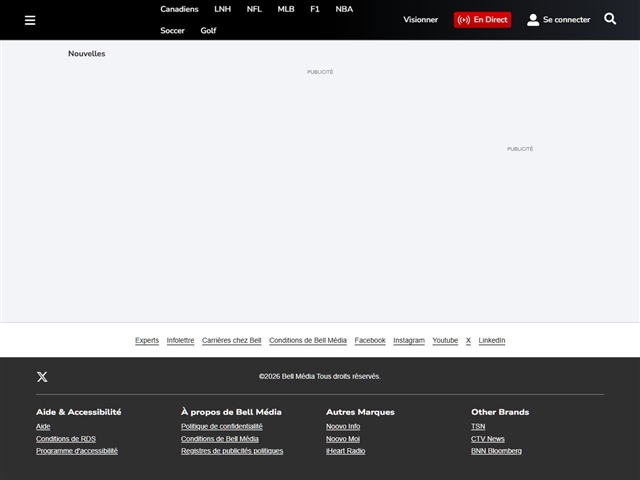This screenshot has height=480, width=640.
Task: Go to the NFL section
Action: (x=254, y=9)
